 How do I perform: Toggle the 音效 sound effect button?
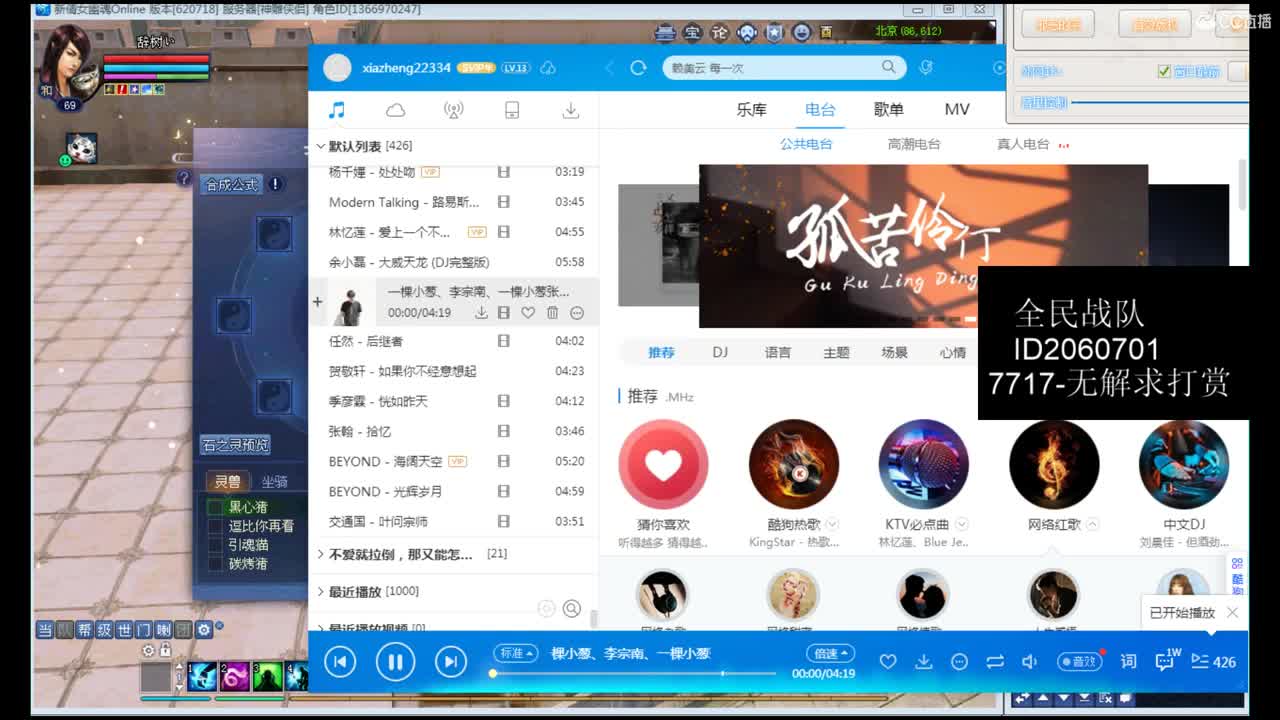[1080, 662]
